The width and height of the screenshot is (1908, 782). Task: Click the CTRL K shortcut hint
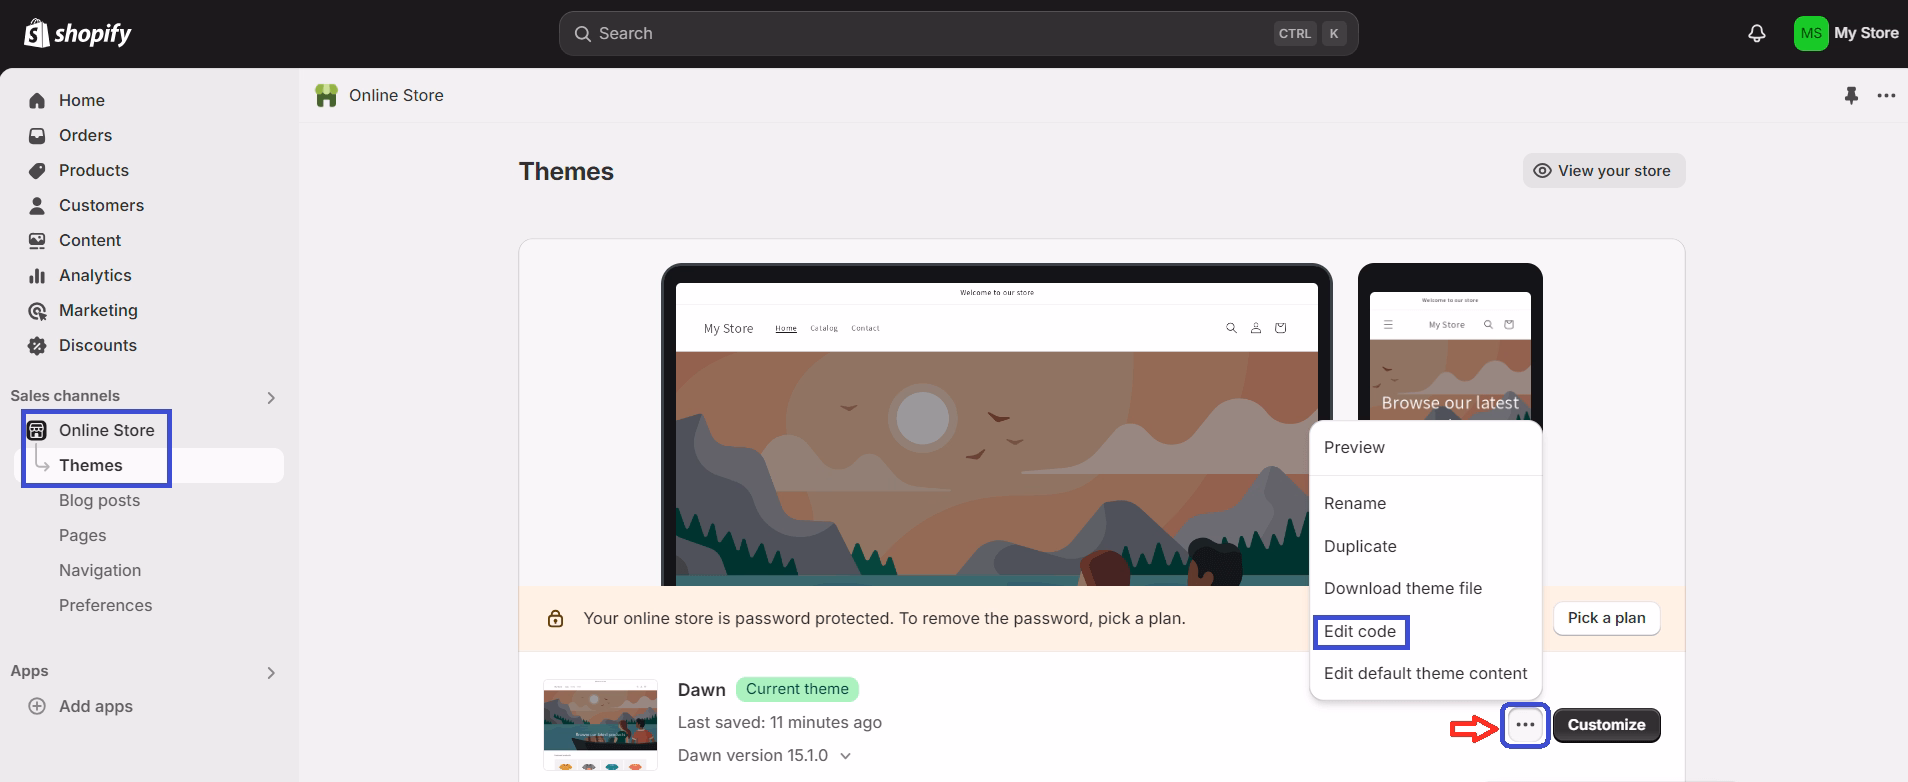pos(1311,33)
